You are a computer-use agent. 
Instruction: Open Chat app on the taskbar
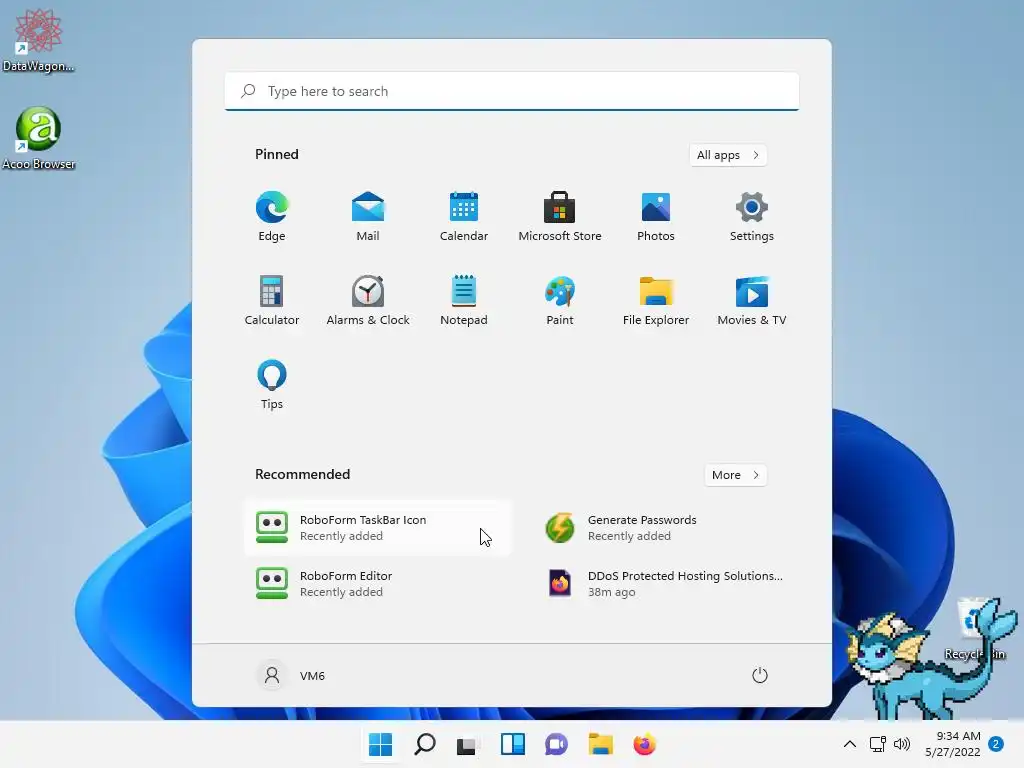coord(556,744)
